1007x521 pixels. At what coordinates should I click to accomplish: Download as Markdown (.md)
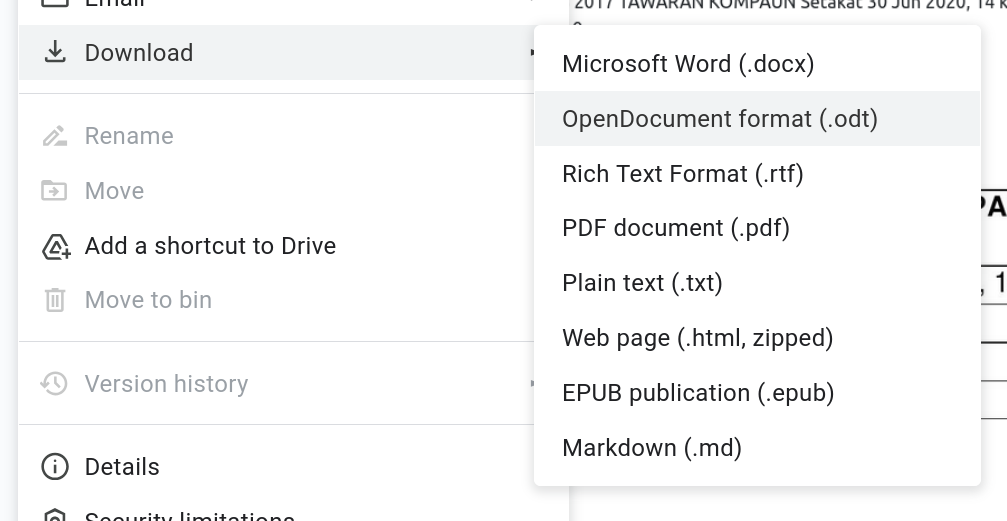[x=652, y=448]
